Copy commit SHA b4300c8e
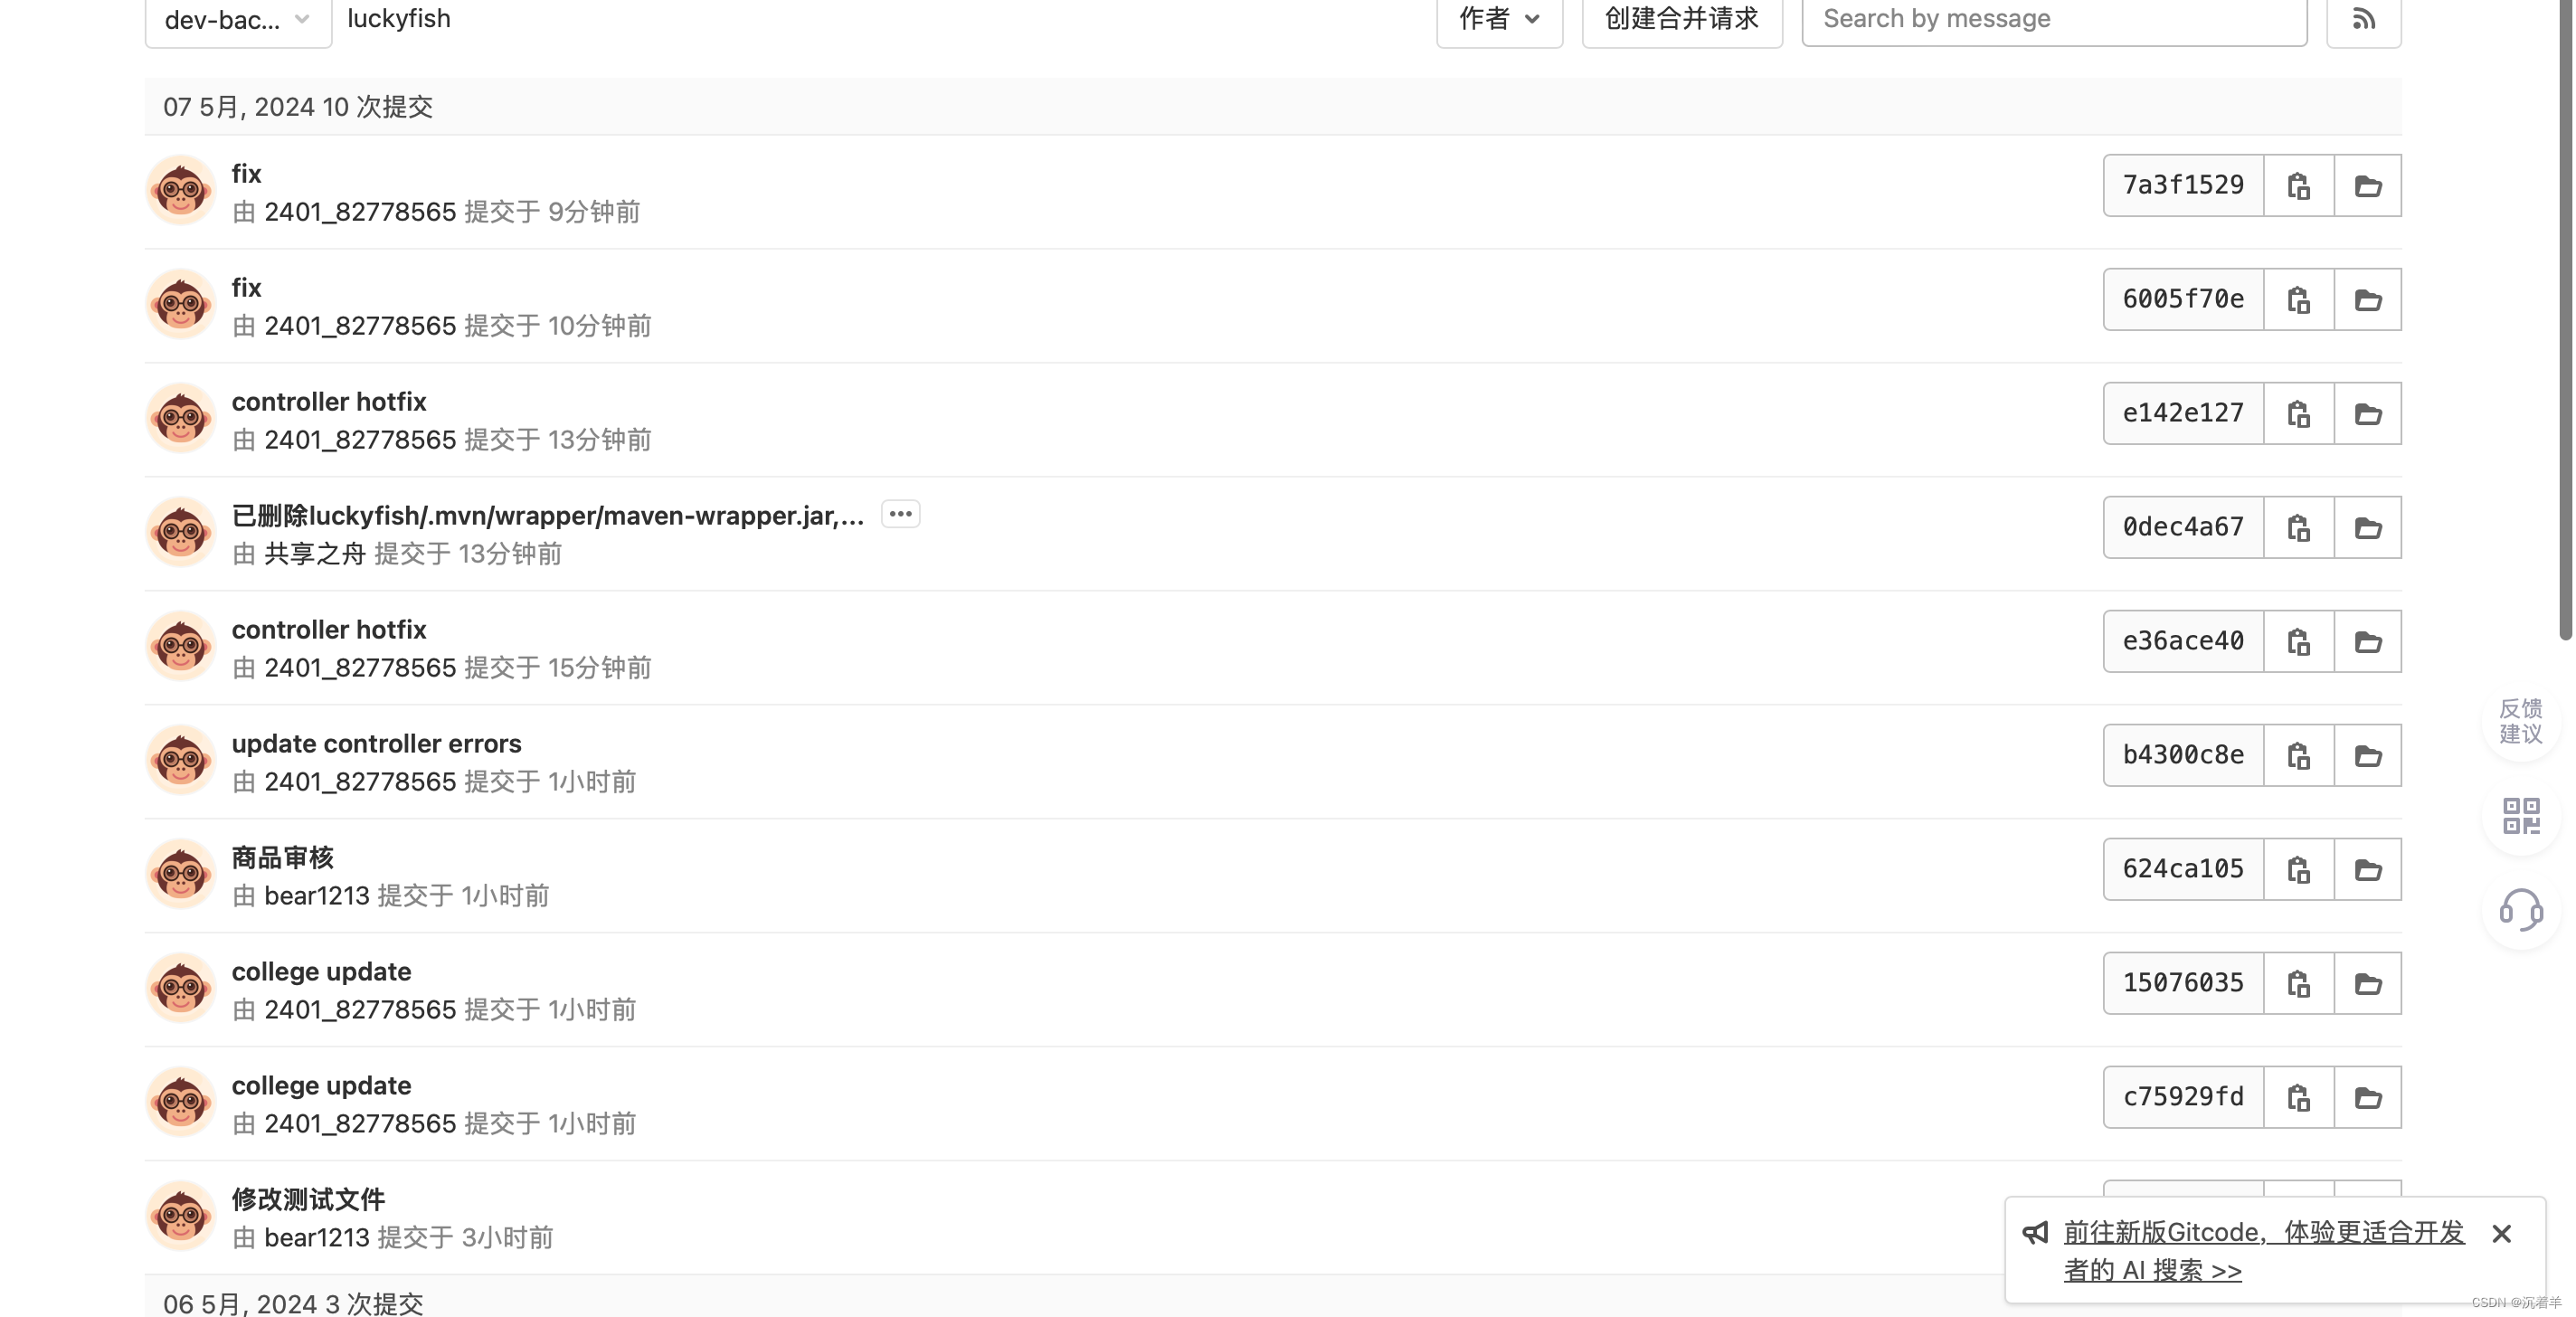This screenshot has height=1317, width=2576. pos(2298,756)
